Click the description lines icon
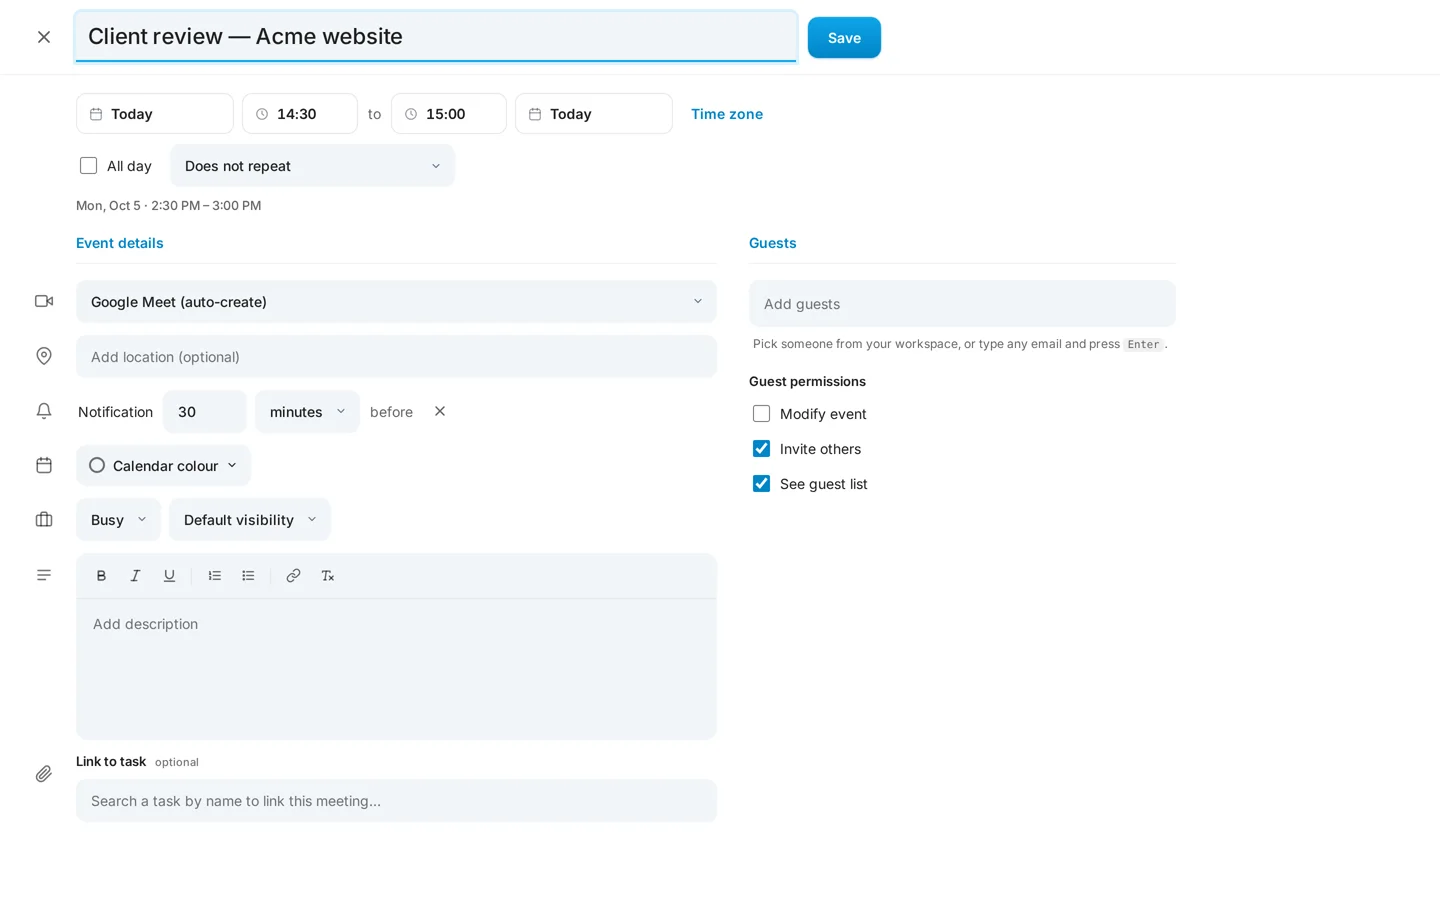The height and width of the screenshot is (900, 1440). 44,575
